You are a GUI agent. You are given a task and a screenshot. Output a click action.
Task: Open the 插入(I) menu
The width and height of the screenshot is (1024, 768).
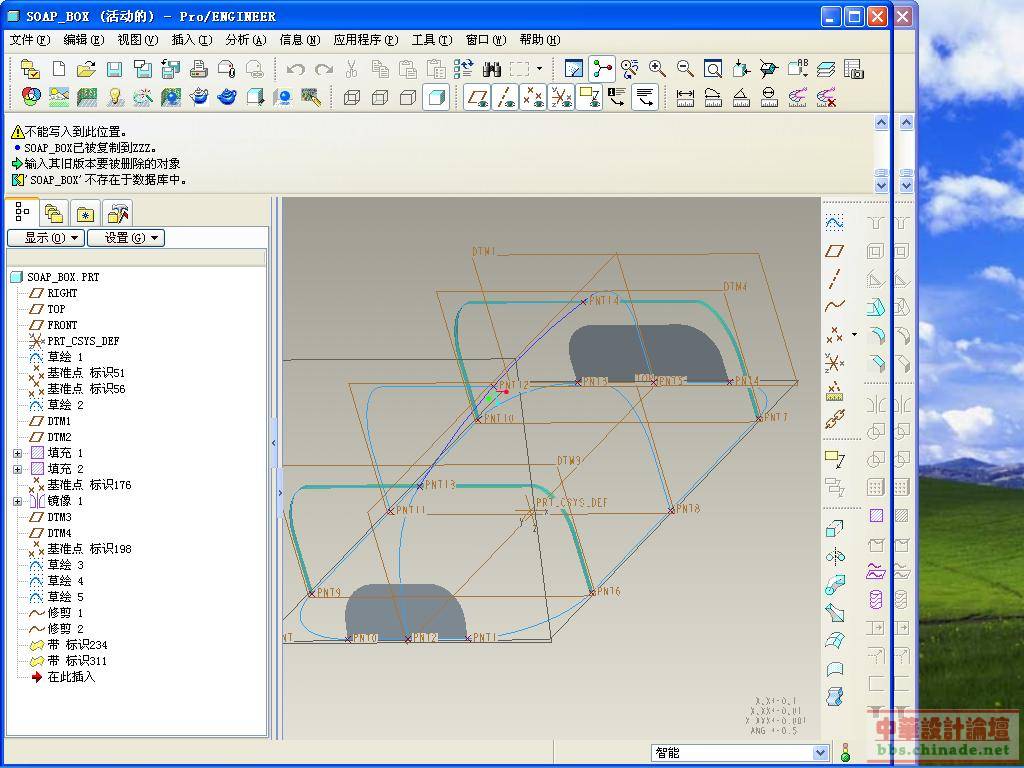(x=192, y=40)
